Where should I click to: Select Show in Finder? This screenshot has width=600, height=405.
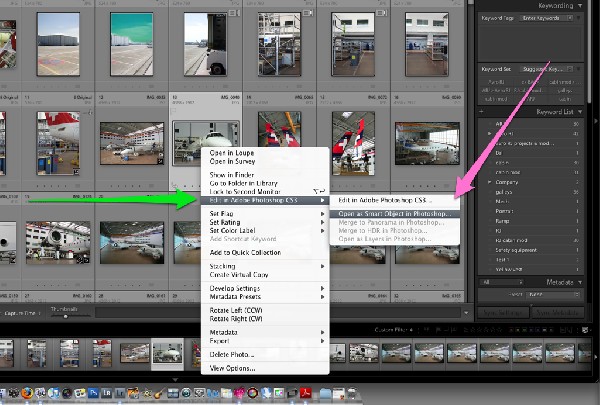232,175
